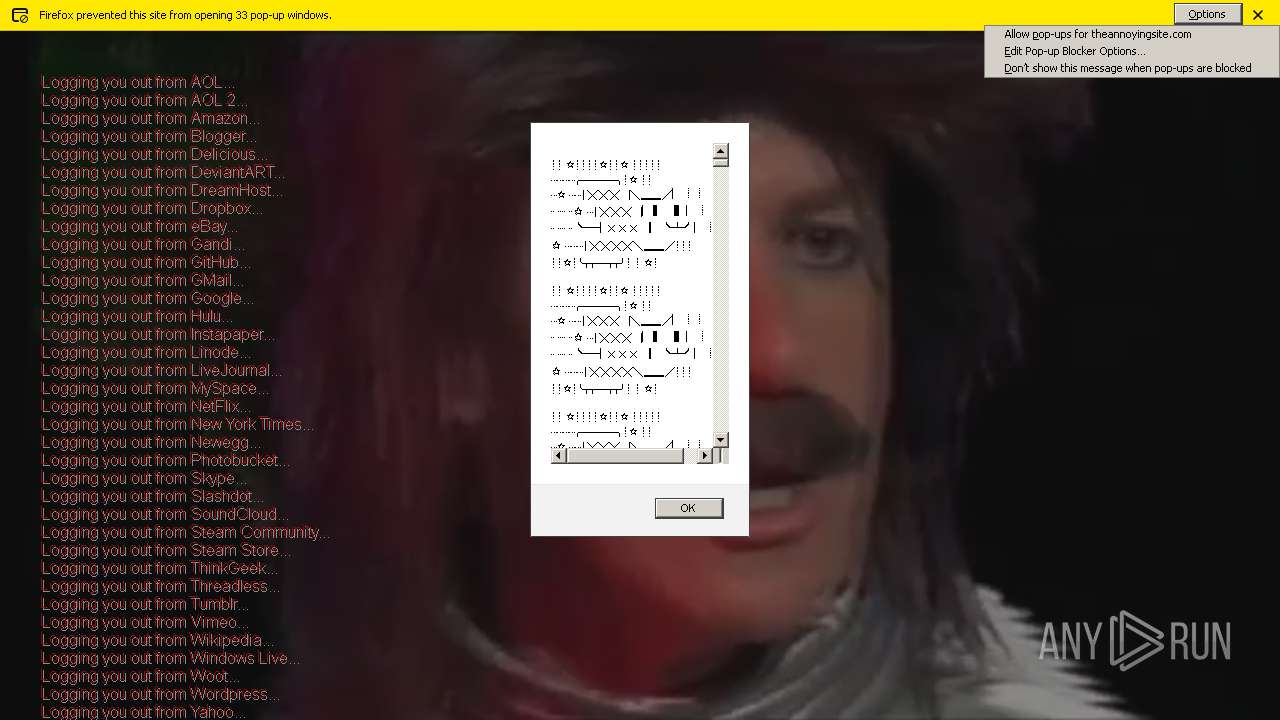Viewport: 1280px width, 720px height.
Task: Click the dialog's scroll down arrow
Action: 720,440
